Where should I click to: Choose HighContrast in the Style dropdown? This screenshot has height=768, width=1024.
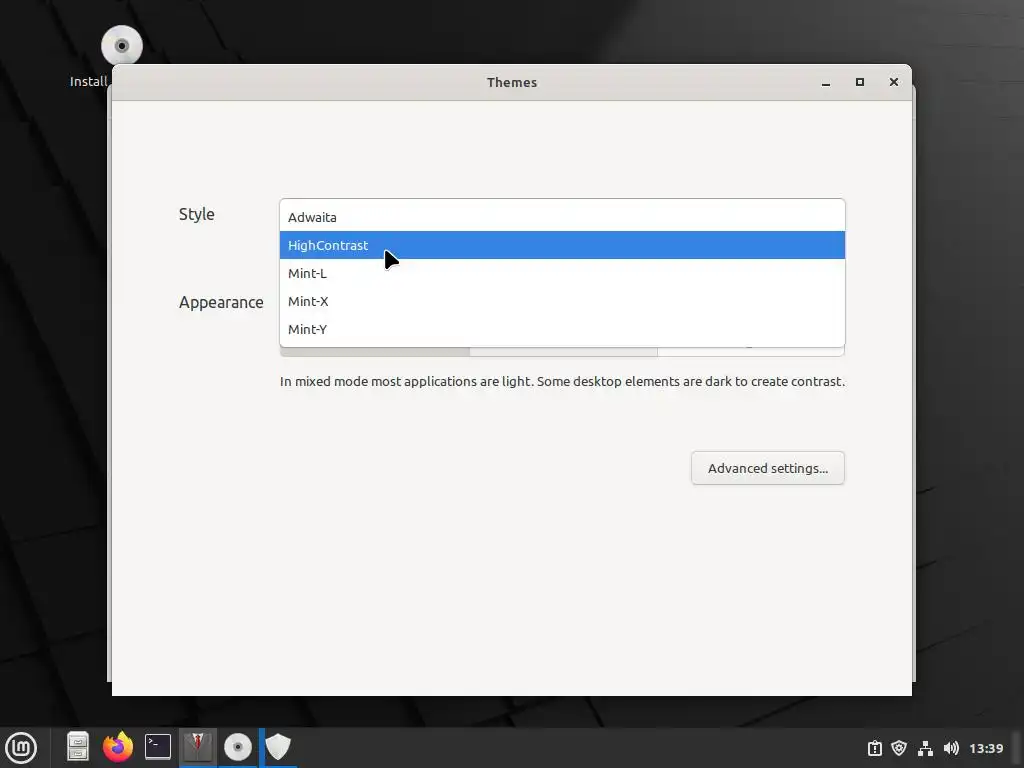[x=562, y=245]
